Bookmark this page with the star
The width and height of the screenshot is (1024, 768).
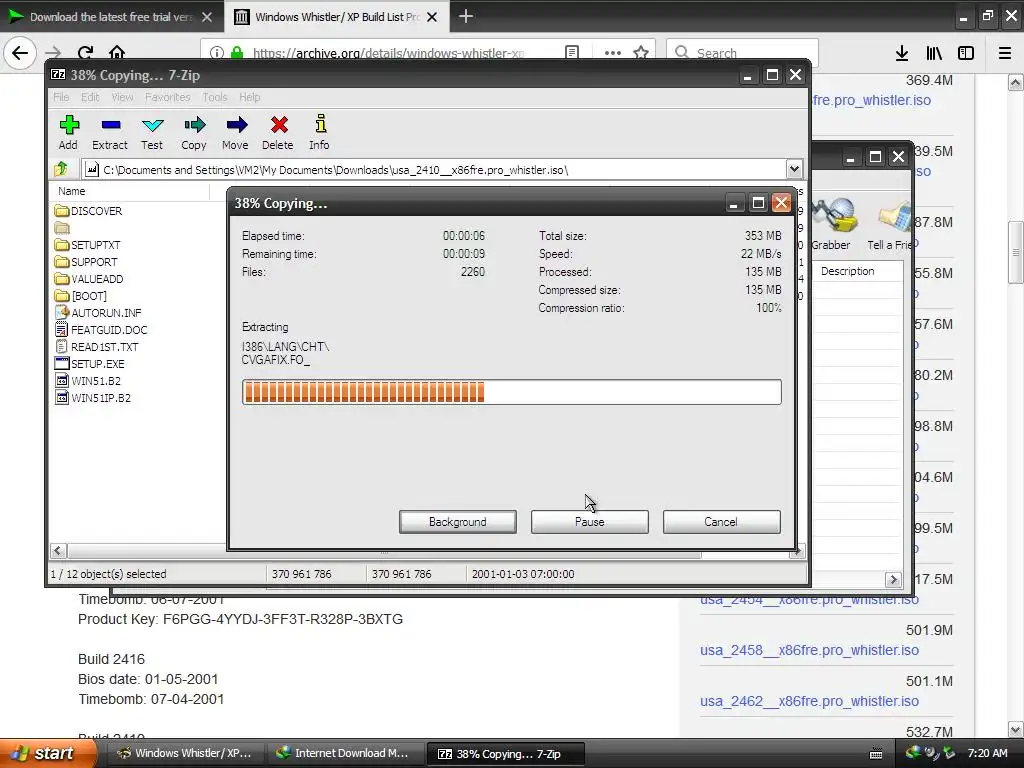pyautogui.click(x=641, y=53)
